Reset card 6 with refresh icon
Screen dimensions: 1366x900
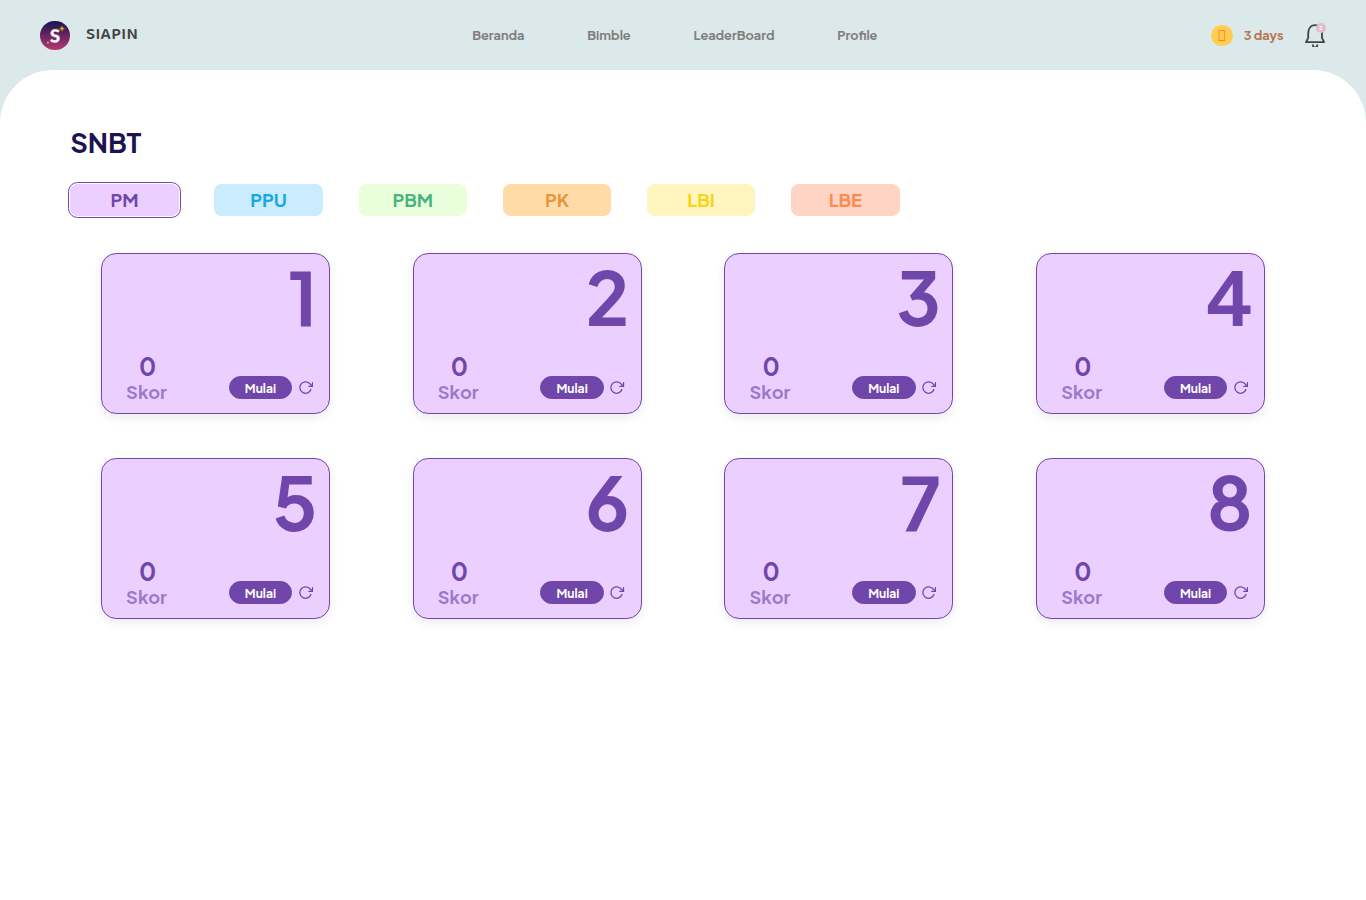(x=617, y=592)
